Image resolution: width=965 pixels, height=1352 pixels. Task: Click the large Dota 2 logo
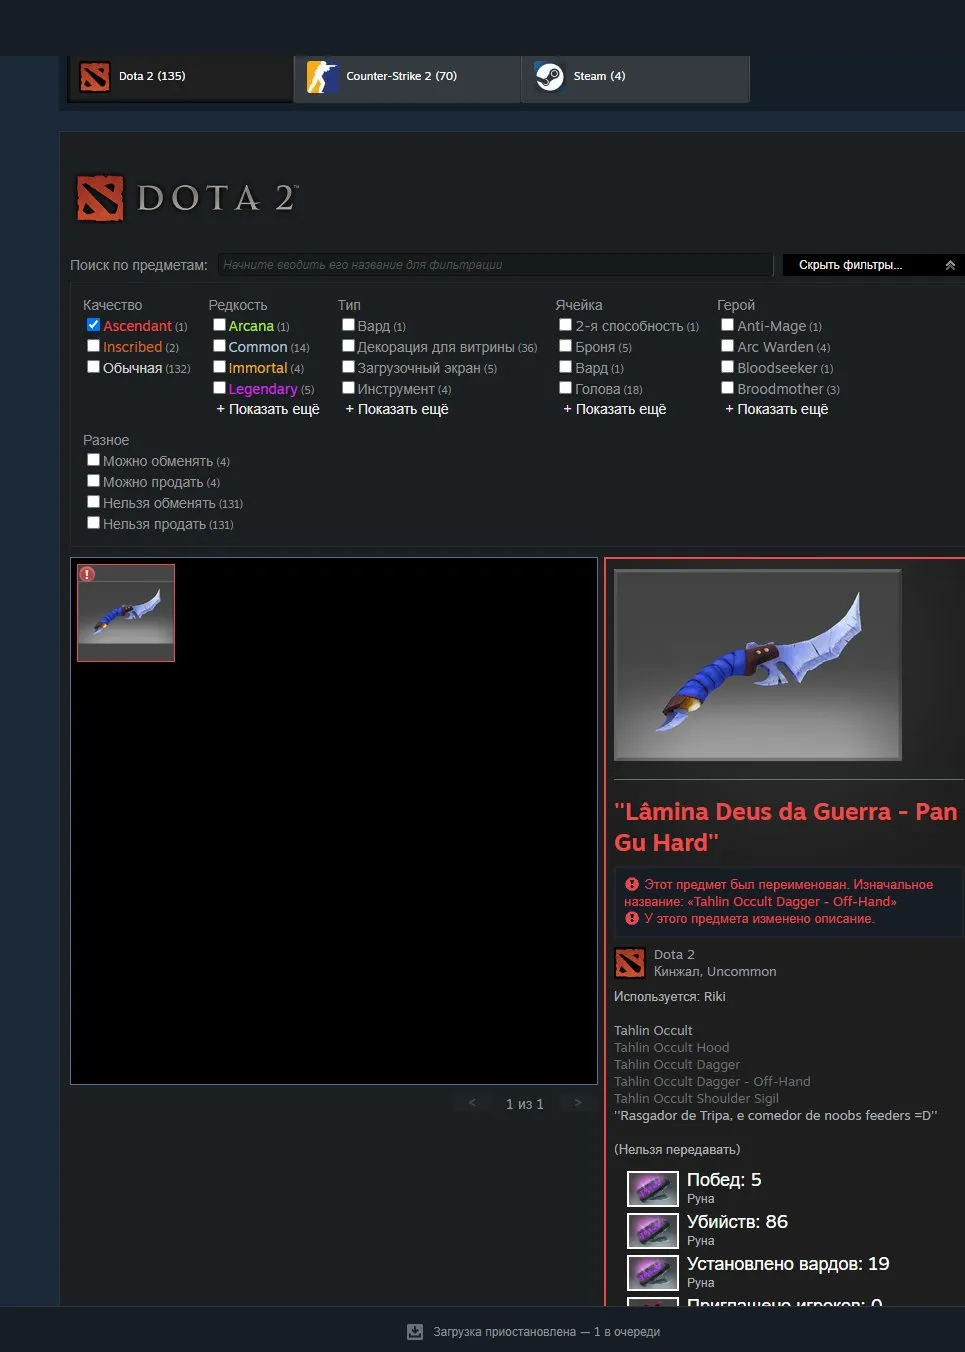pyautogui.click(x=187, y=198)
